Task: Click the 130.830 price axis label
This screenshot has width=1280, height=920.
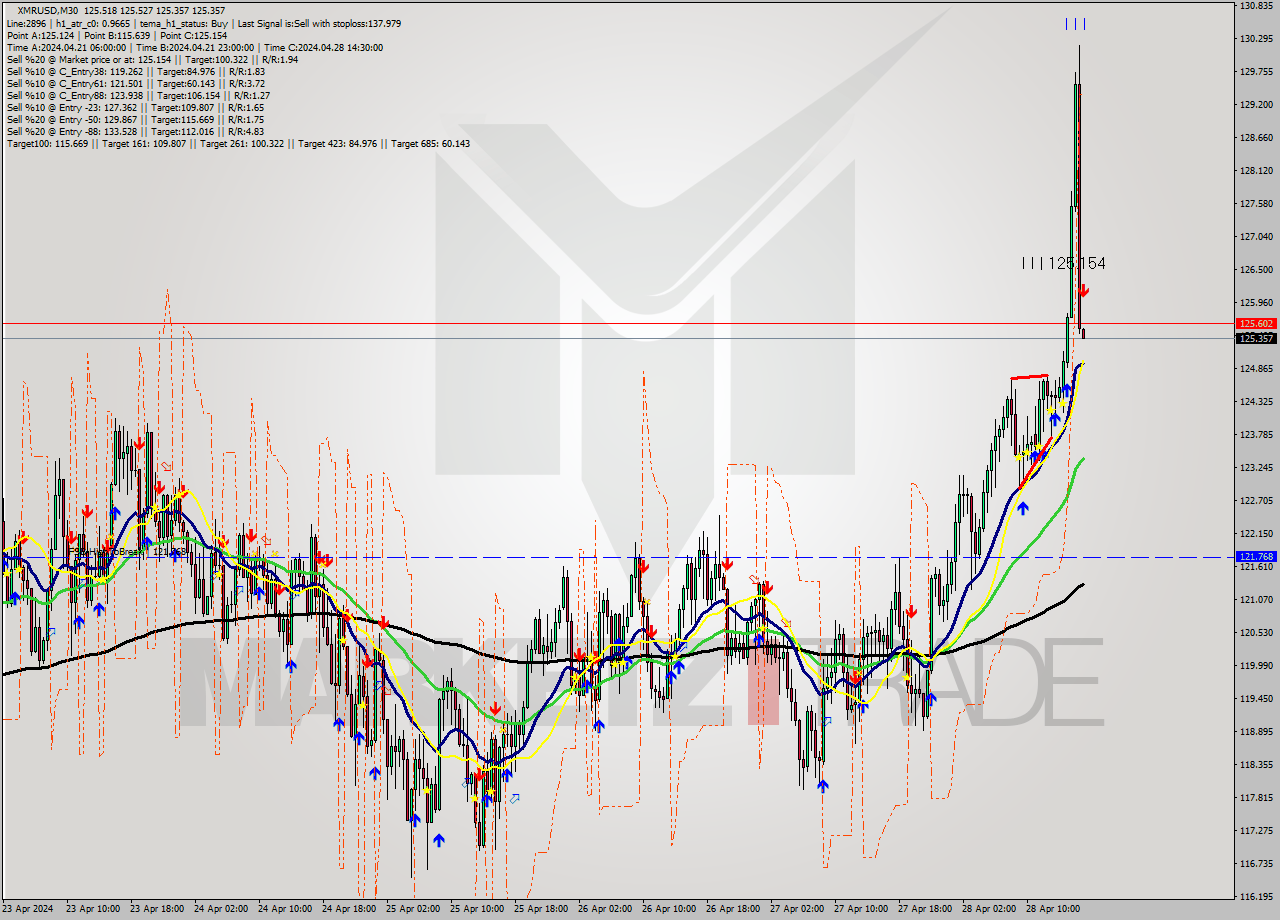Action: click(1256, 6)
